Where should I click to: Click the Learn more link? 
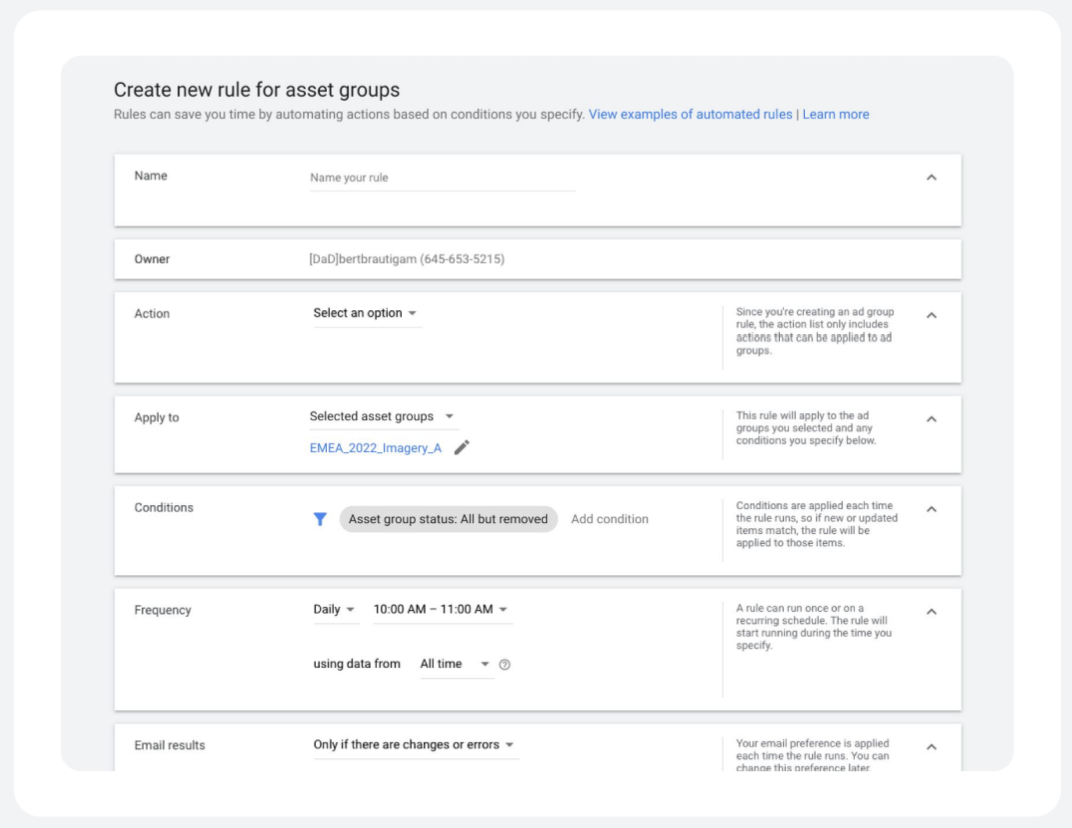pyautogui.click(x=836, y=114)
